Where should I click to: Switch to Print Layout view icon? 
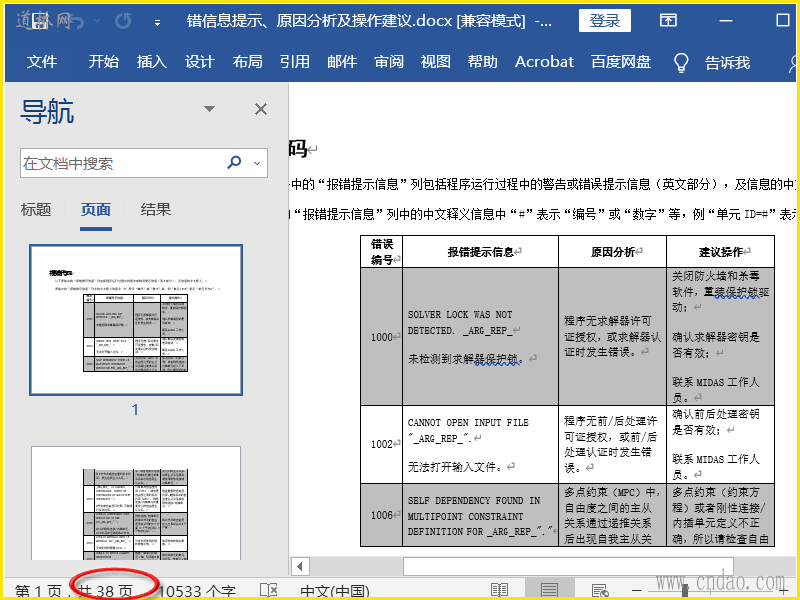(549, 591)
